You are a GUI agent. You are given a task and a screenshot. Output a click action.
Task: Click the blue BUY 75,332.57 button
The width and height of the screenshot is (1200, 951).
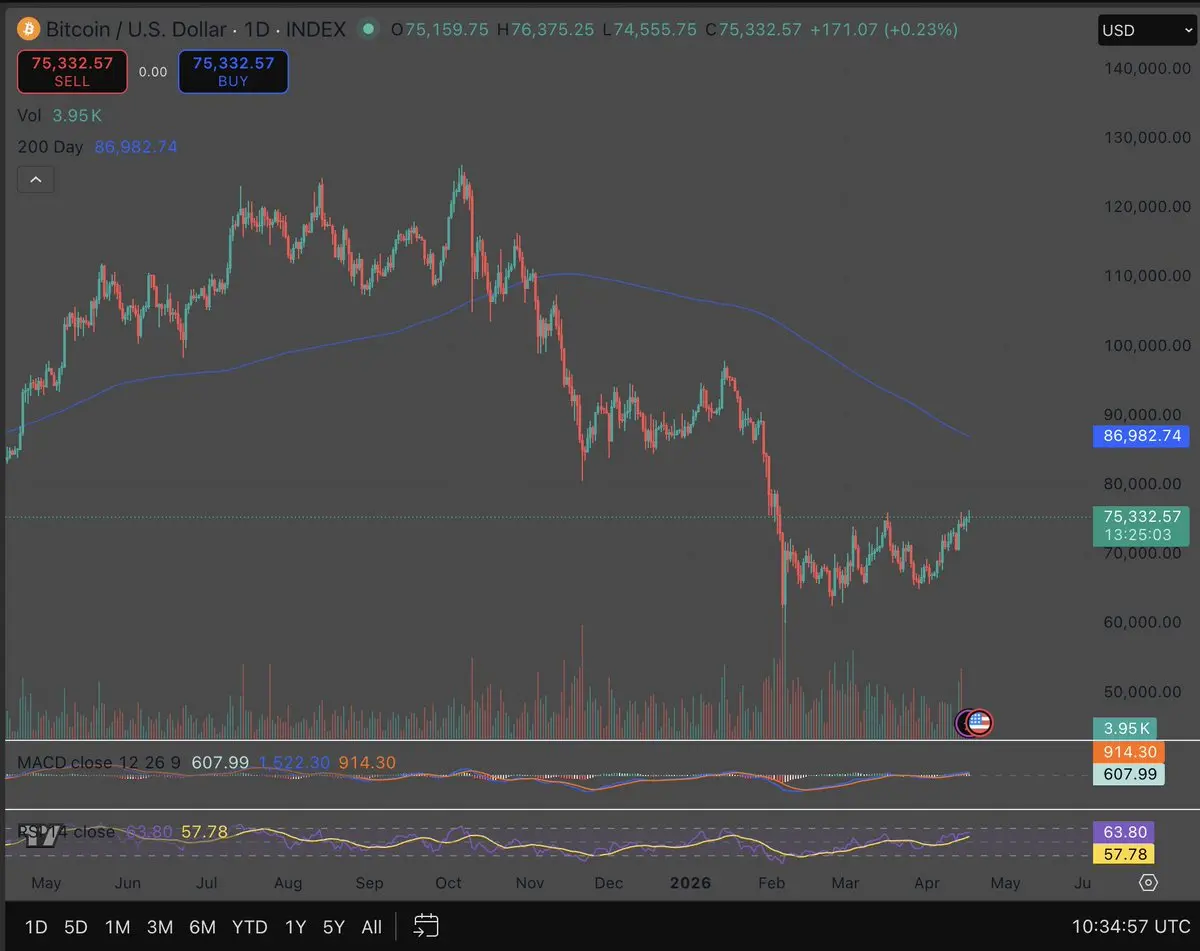click(x=233, y=72)
